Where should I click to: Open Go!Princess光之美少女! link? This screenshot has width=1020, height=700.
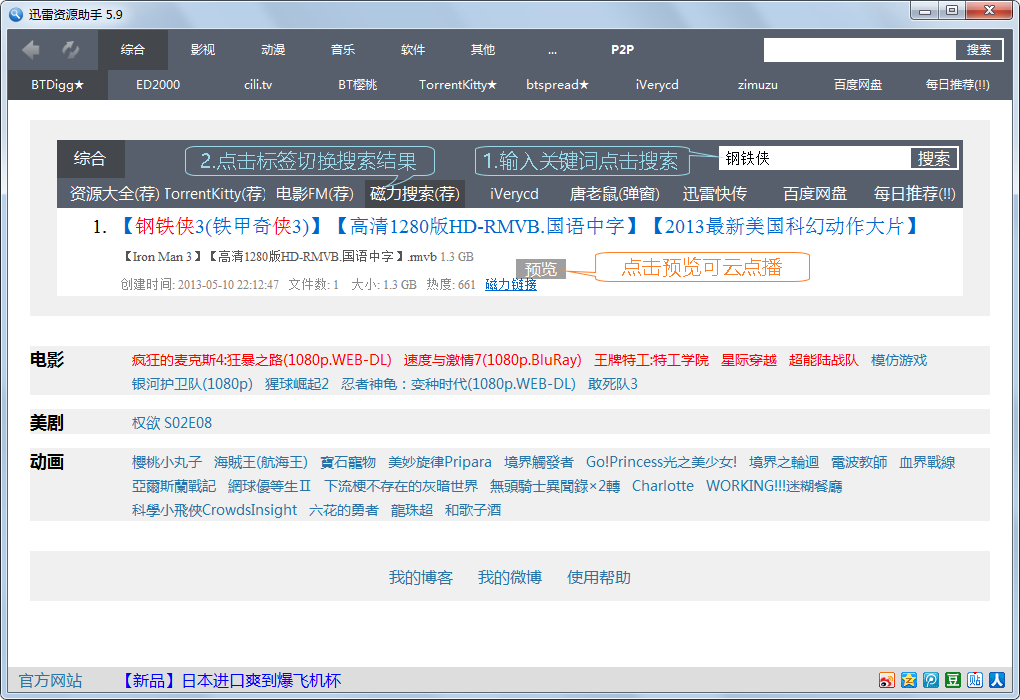[662, 462]
